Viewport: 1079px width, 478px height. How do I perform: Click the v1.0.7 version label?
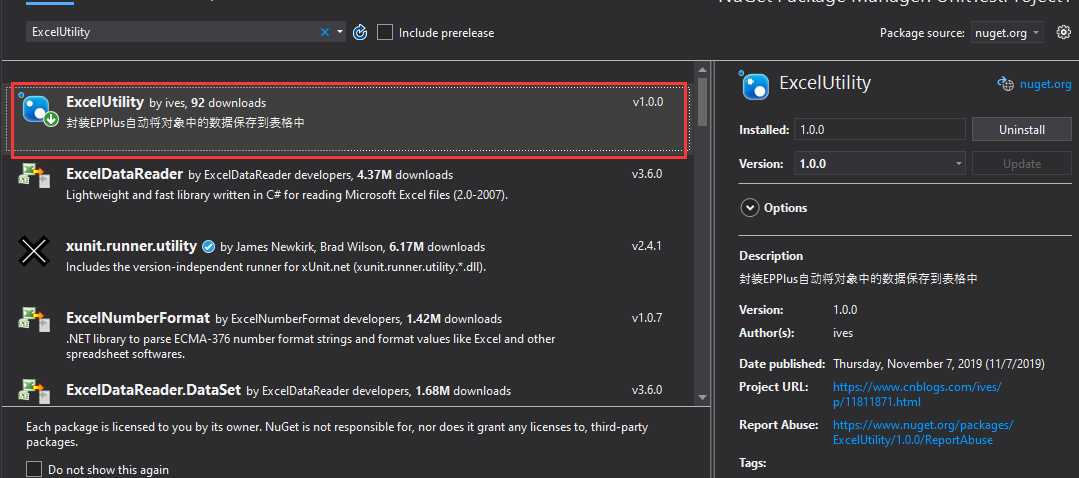tap(647, 318)
